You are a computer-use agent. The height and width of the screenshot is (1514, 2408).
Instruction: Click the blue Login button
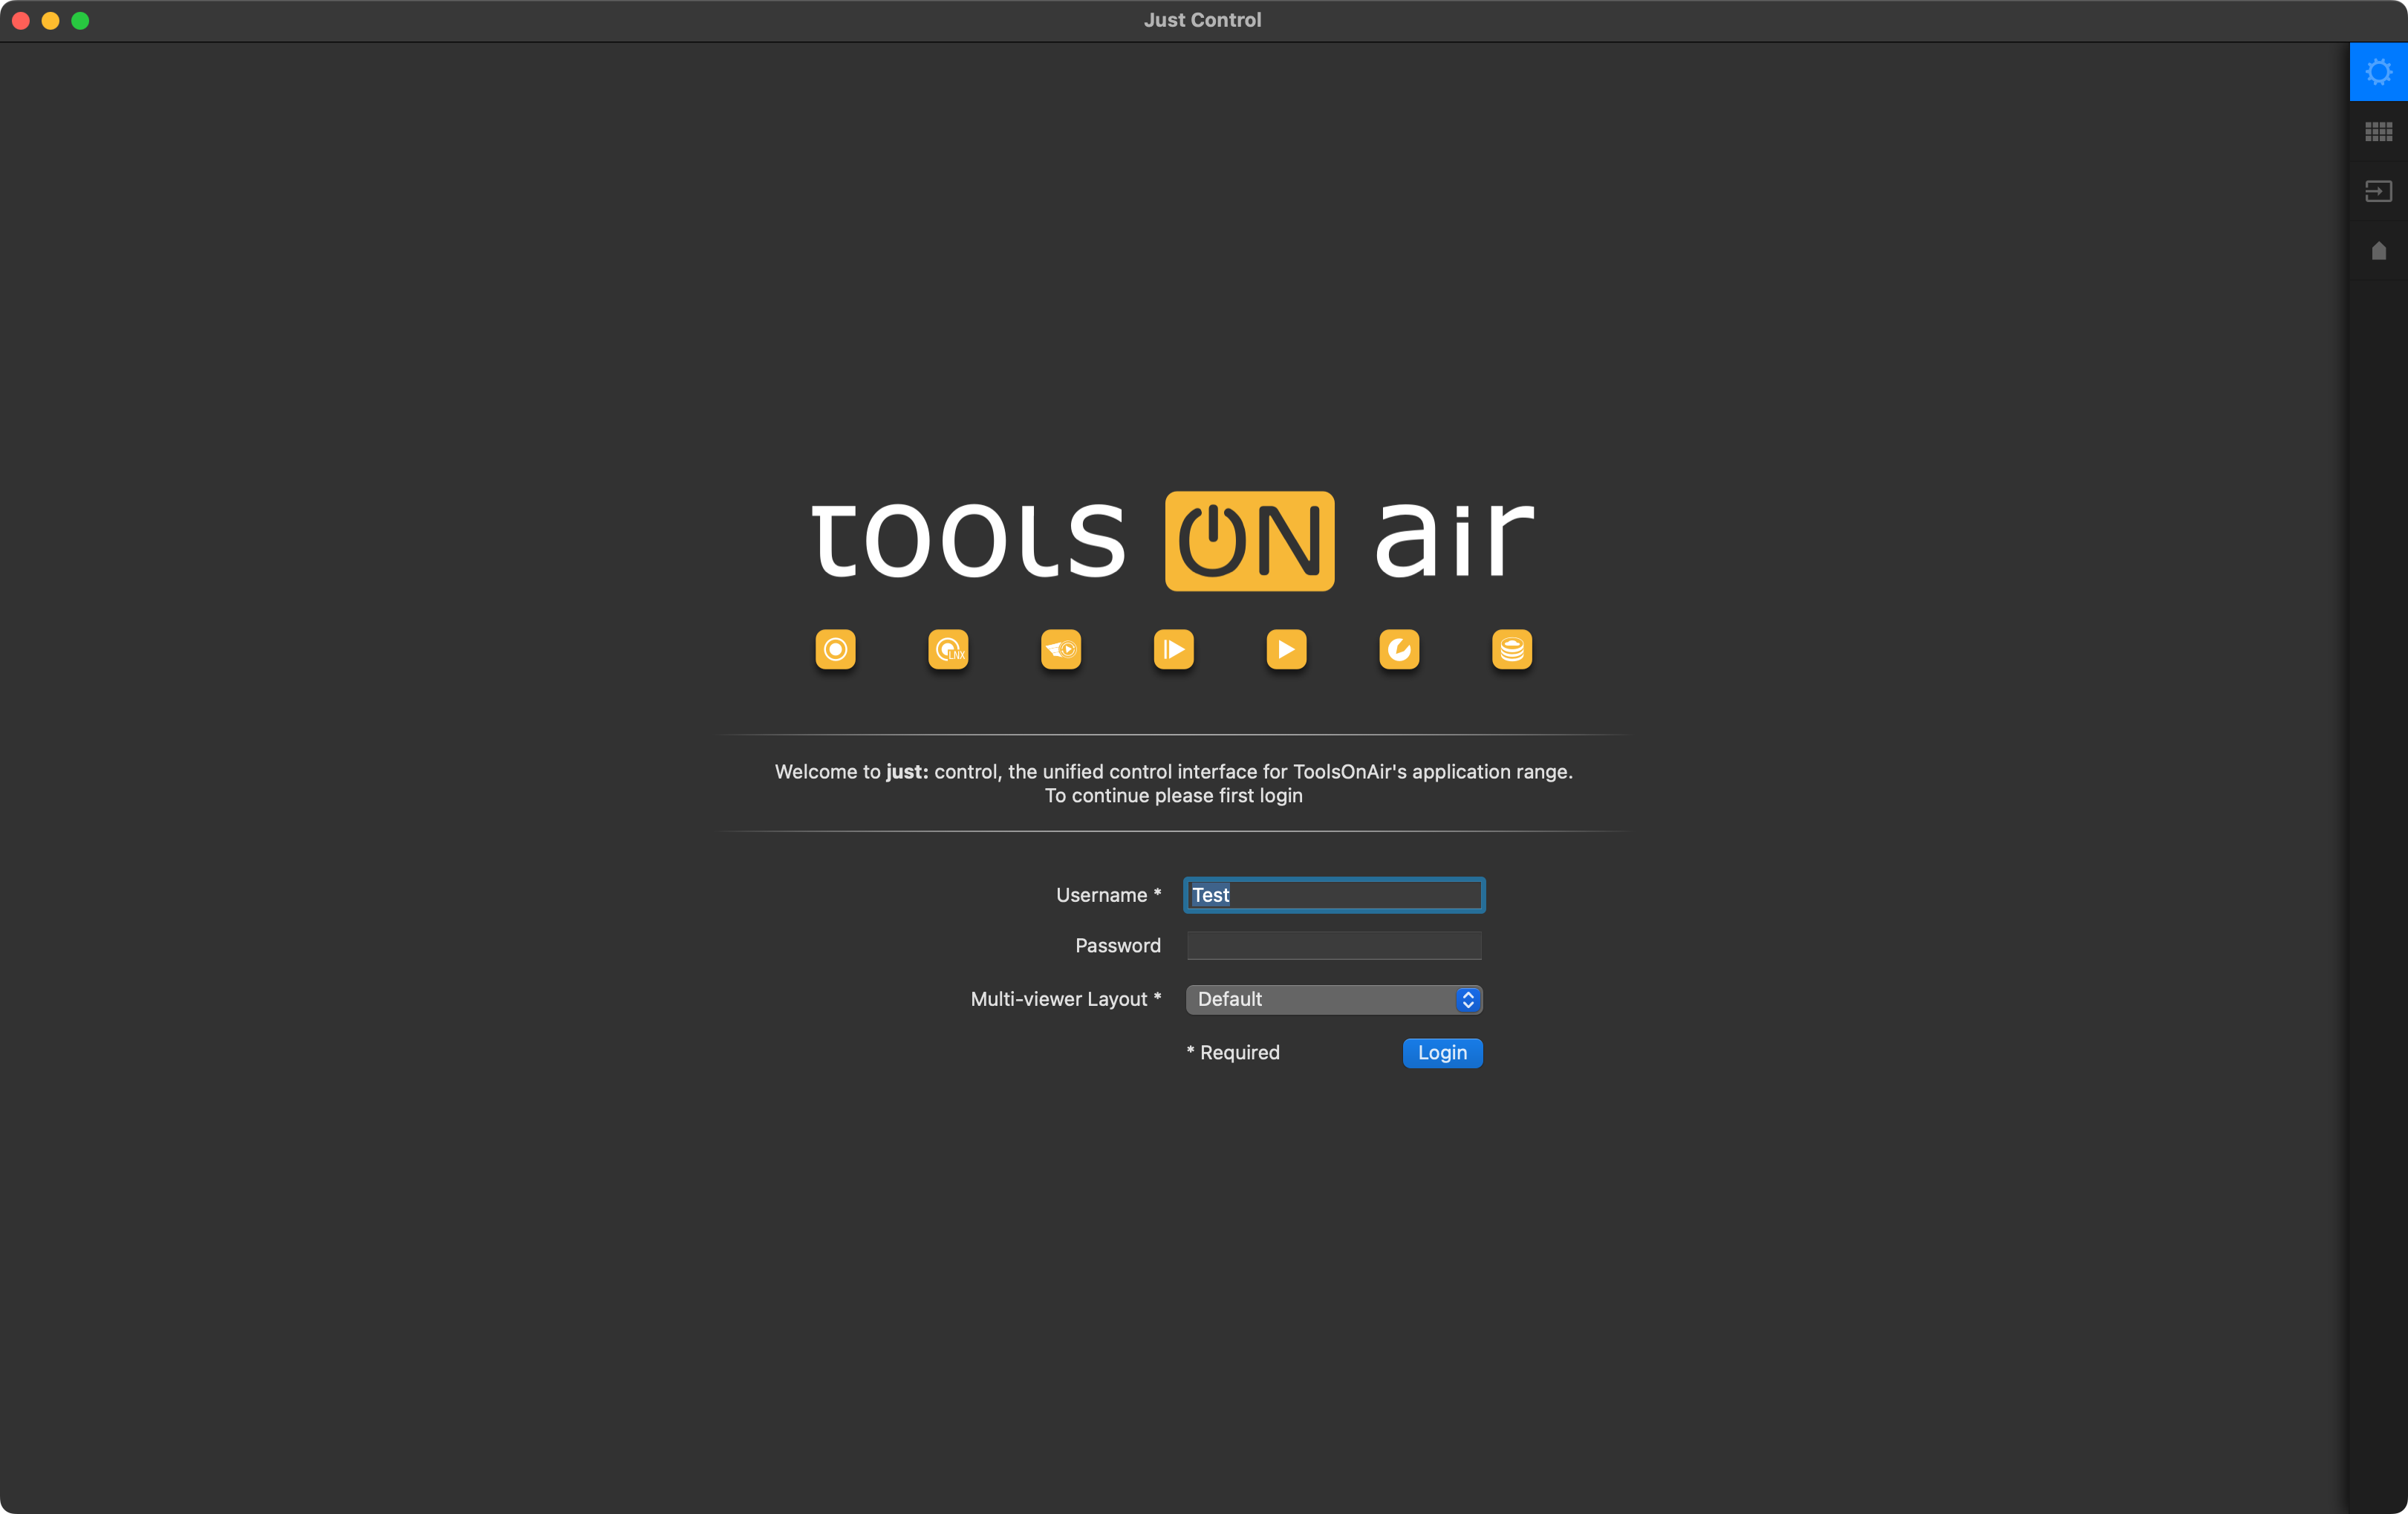1442,1053
